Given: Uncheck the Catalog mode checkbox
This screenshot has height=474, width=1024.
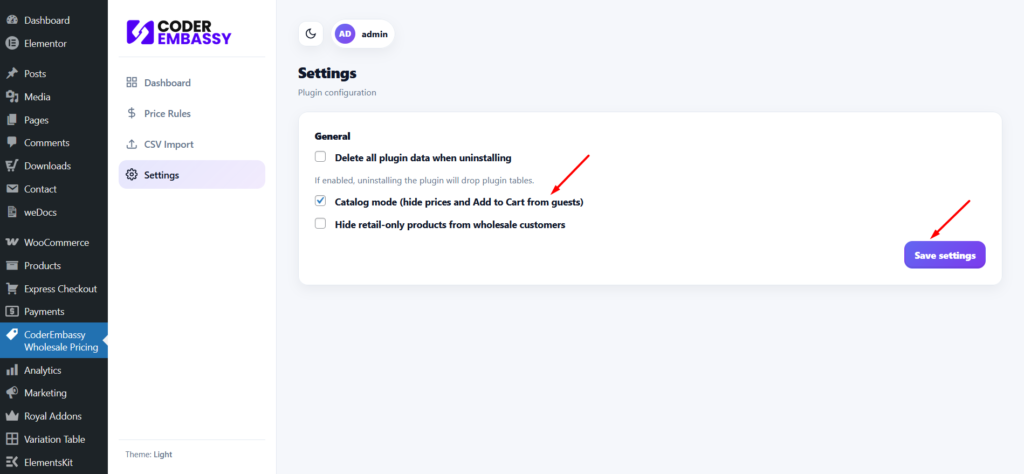Looking at the screenshot, I should (321, 201).
